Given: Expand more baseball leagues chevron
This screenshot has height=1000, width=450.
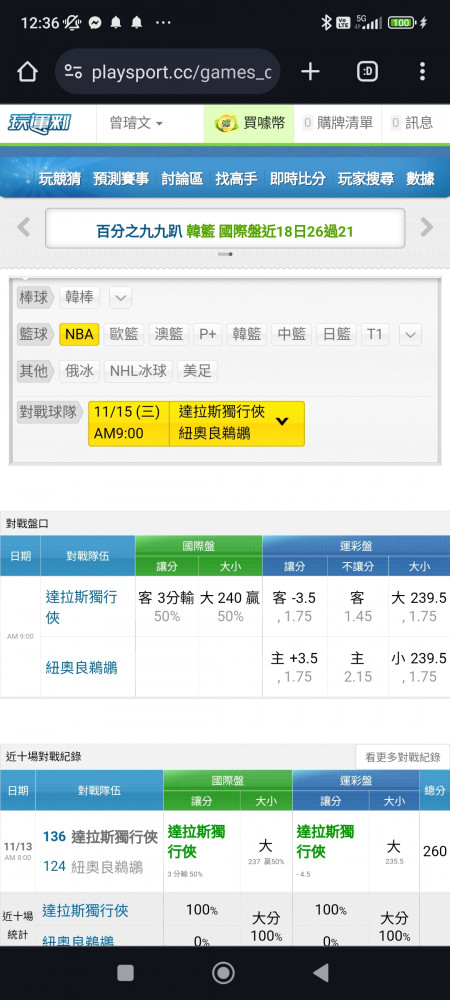Looking at the screenshot, I should pyautogui.click(x=120, y=297).
